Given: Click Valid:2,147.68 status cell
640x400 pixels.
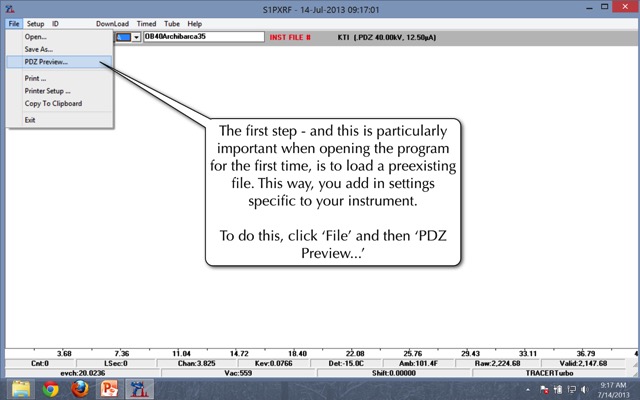Looking at the screenshot, I should tap(583, 363).
